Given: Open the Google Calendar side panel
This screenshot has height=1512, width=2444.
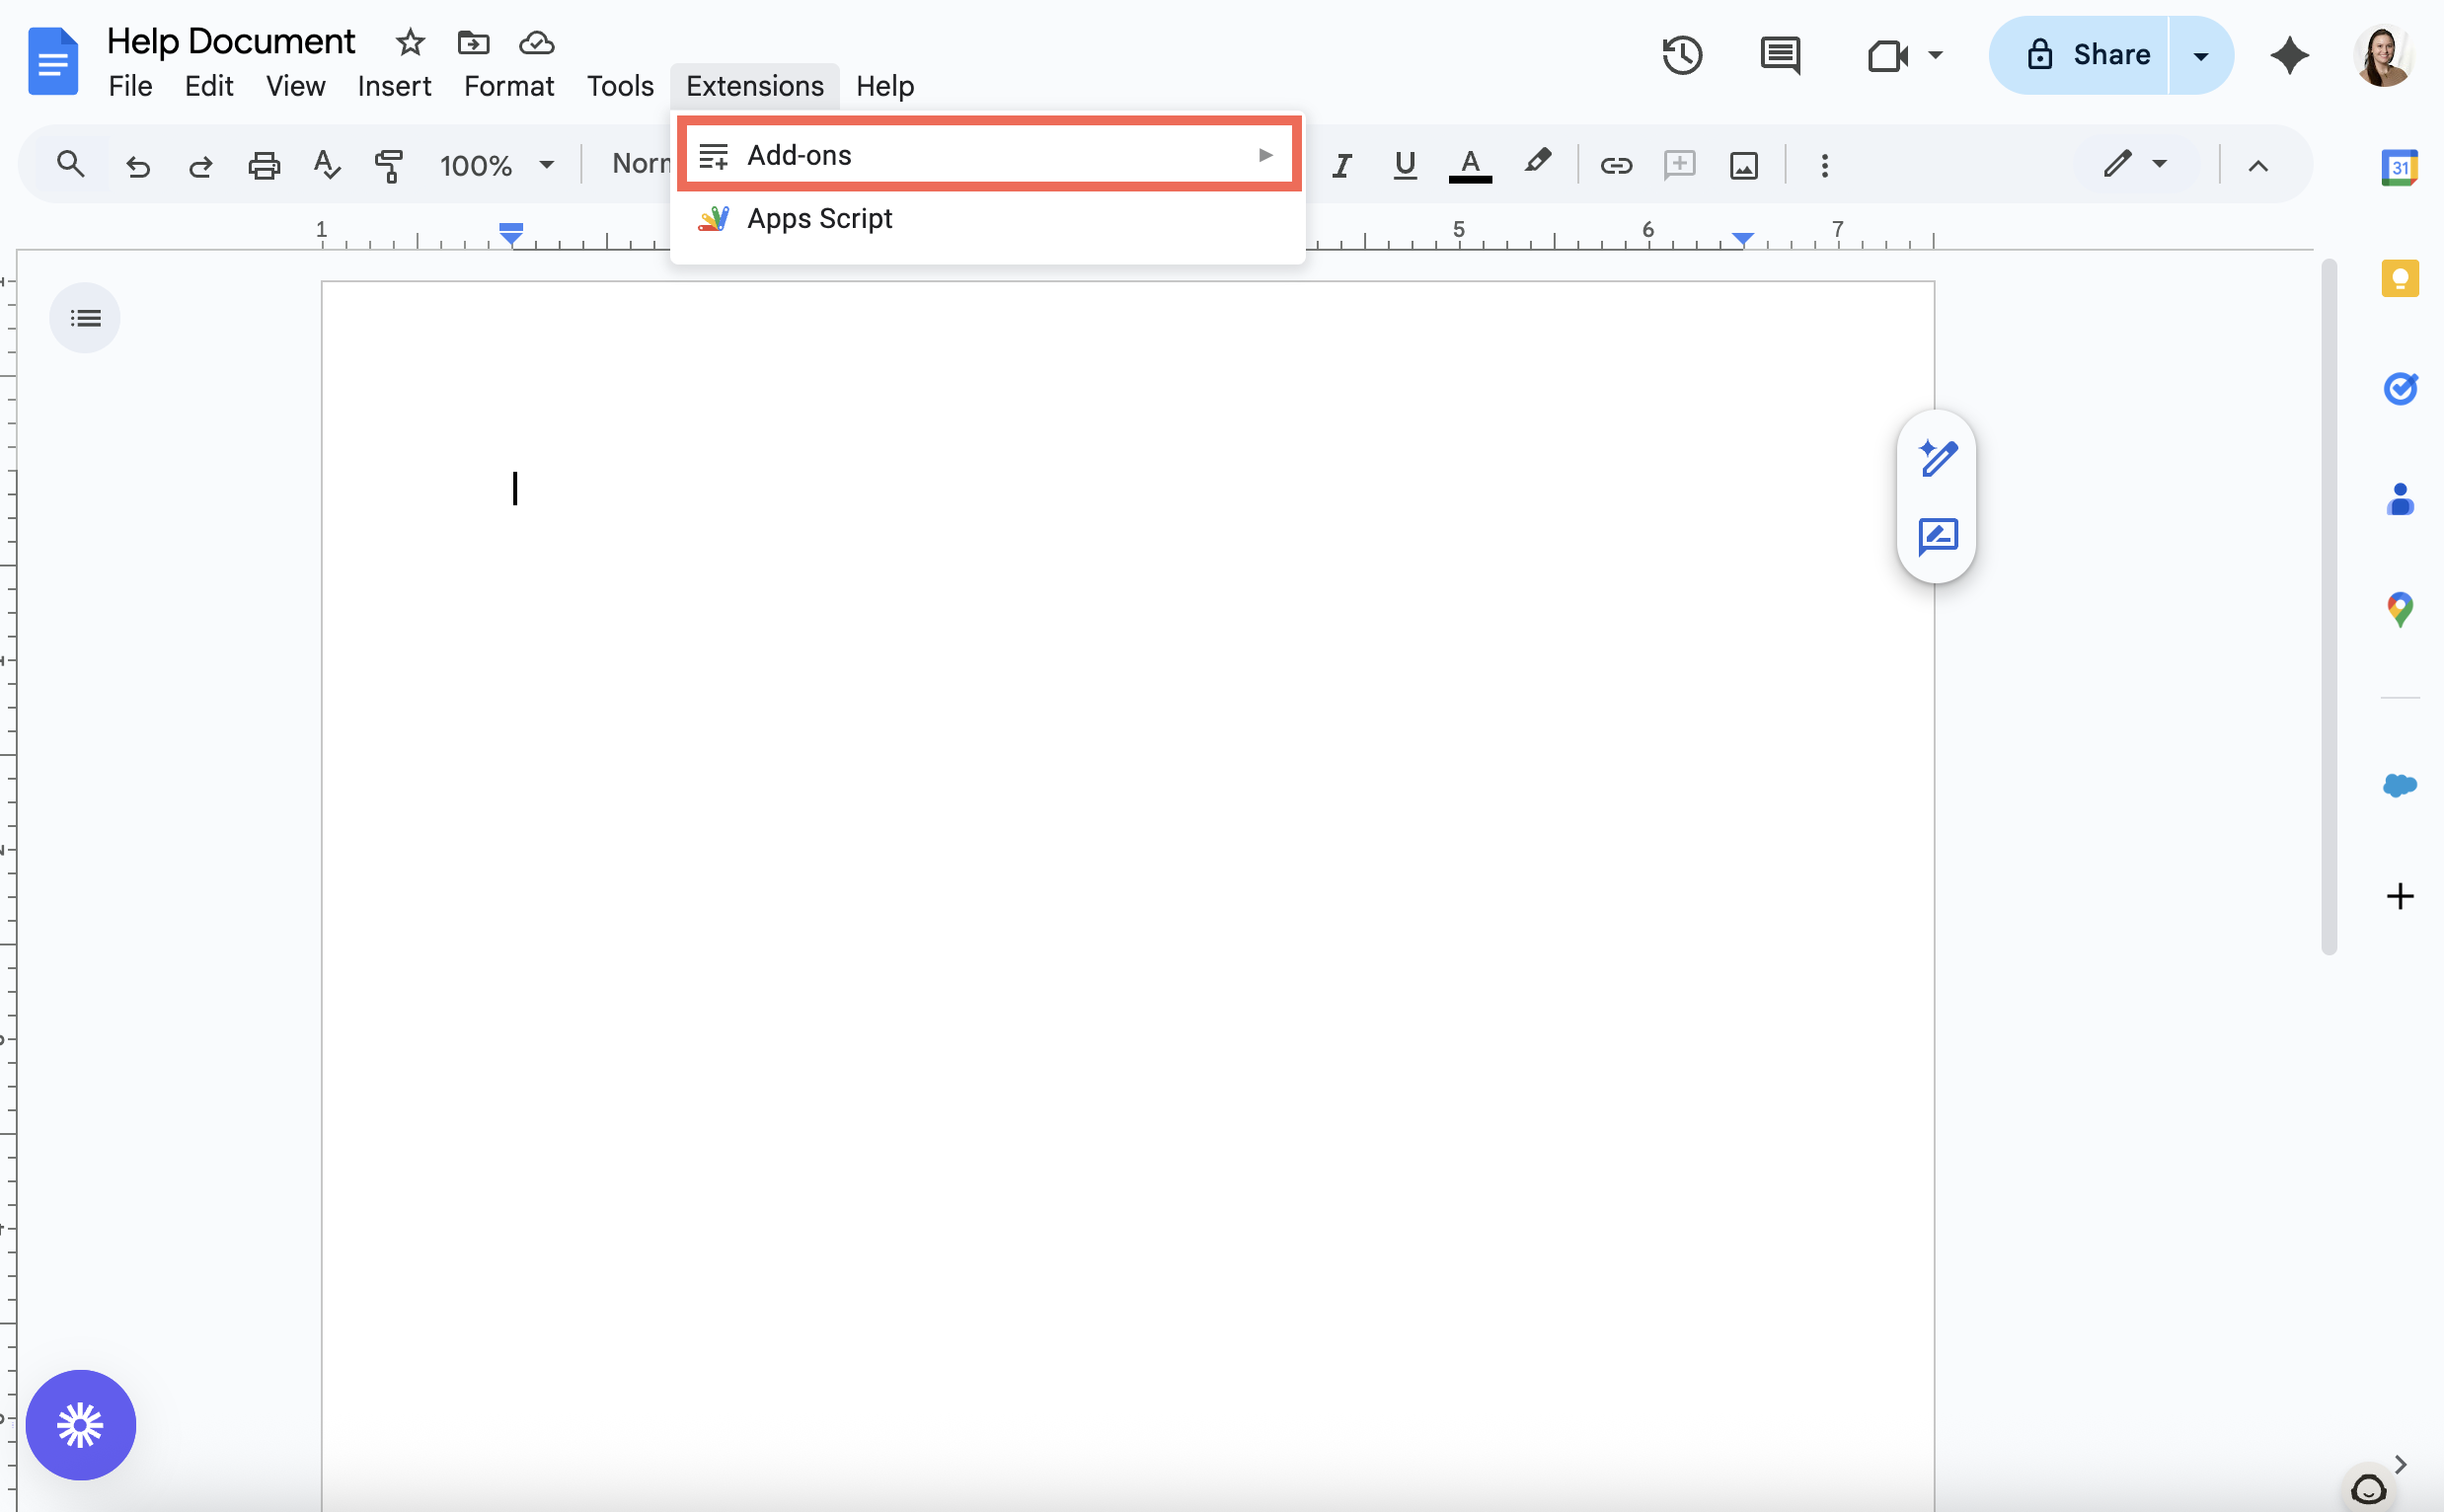Looking at the screenshot, I should 2400,166.
